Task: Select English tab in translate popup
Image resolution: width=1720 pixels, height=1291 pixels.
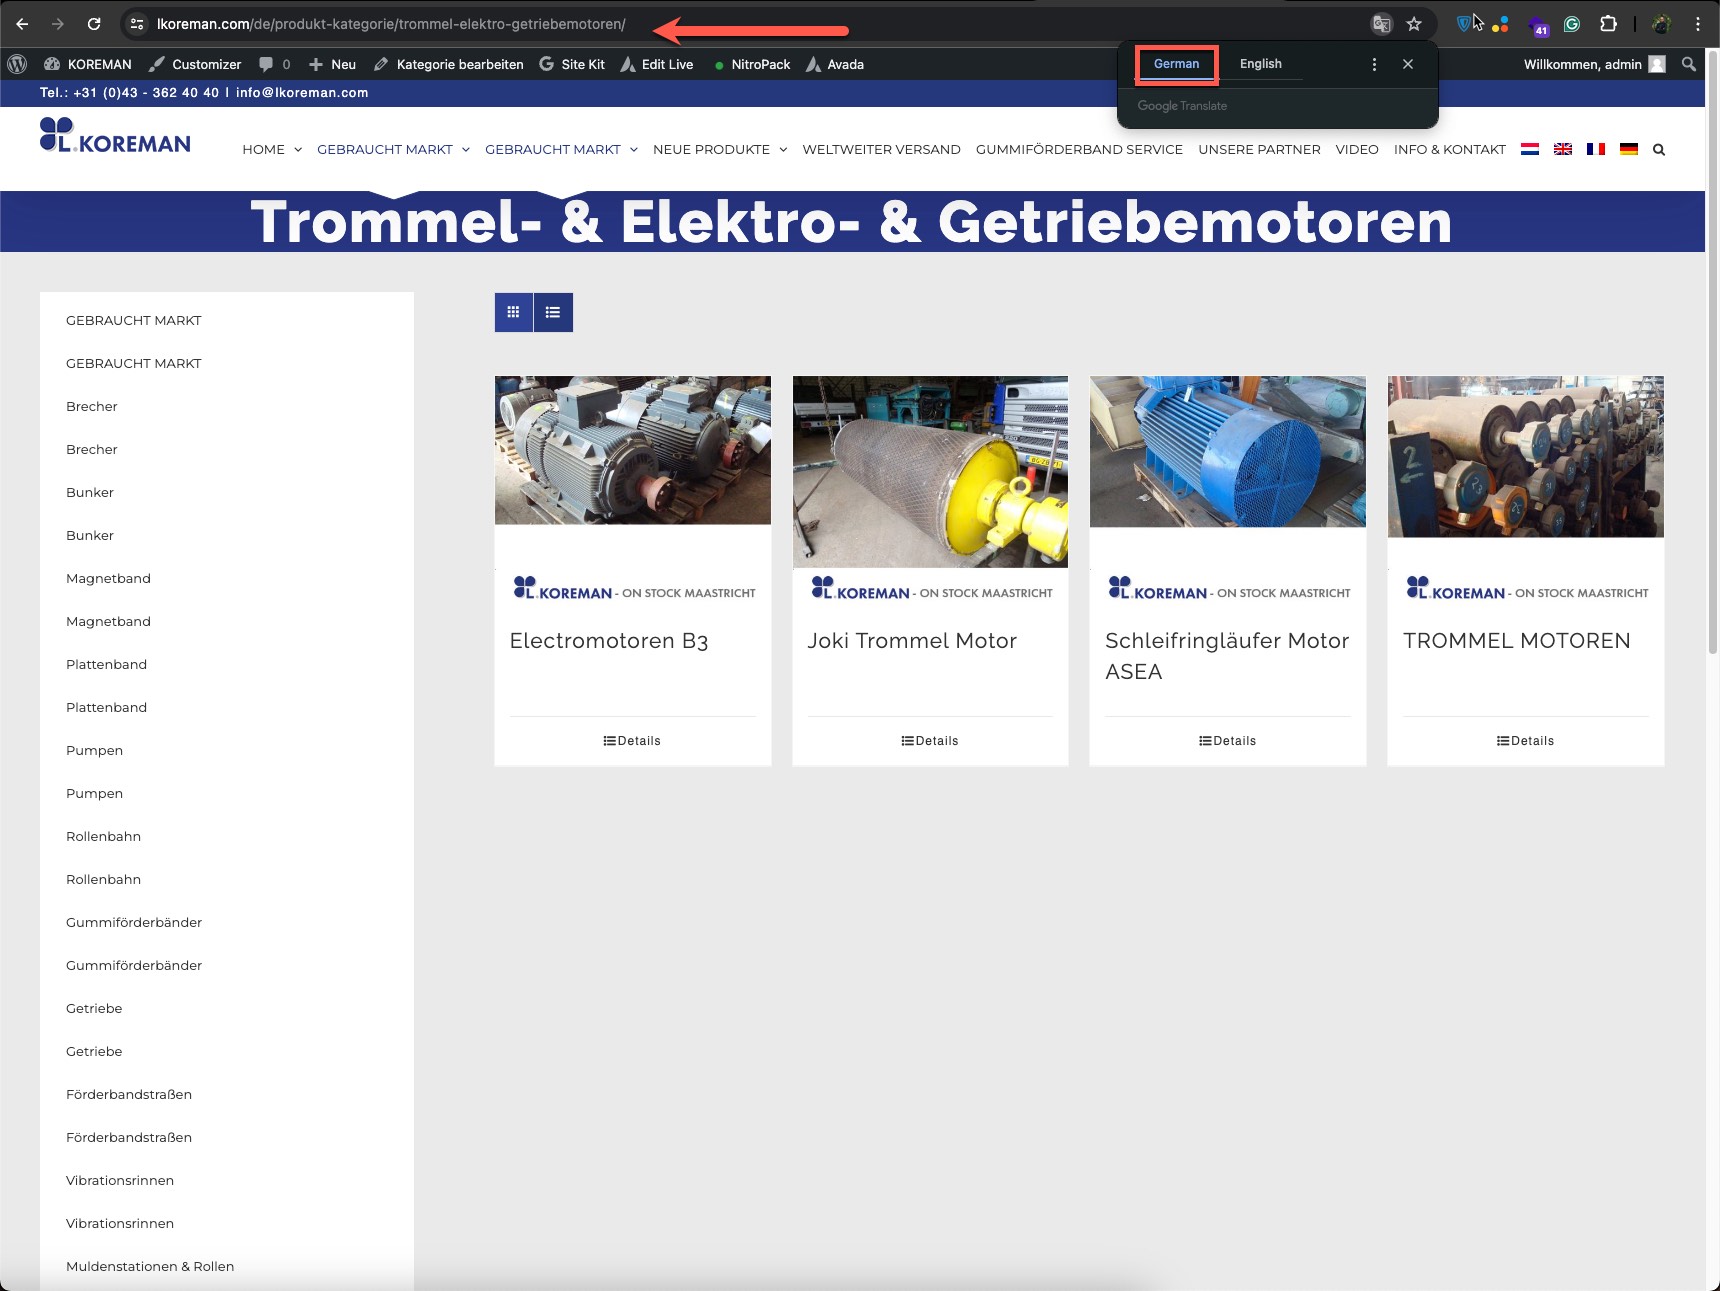Action: point(1260,64)
